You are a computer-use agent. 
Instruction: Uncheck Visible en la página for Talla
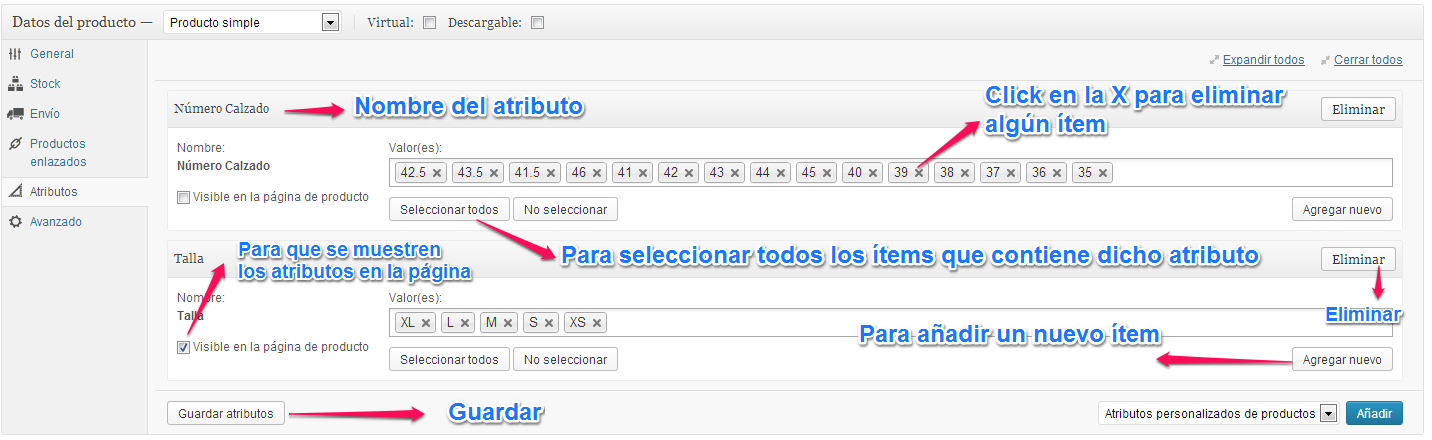click(183, 348)
